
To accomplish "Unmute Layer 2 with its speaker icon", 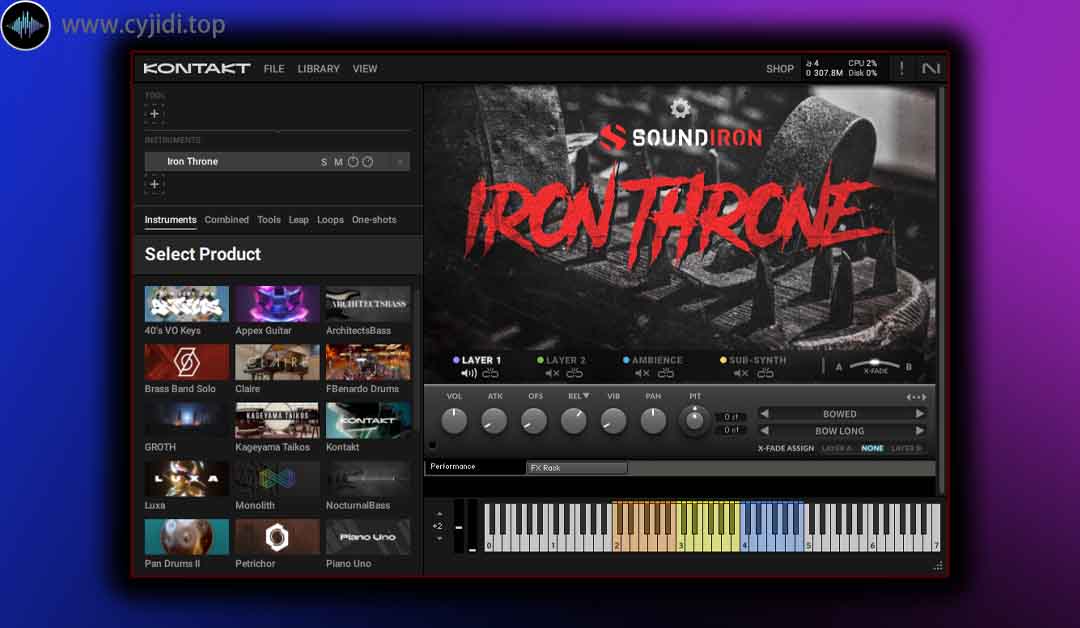I will [x=552, y=373].
